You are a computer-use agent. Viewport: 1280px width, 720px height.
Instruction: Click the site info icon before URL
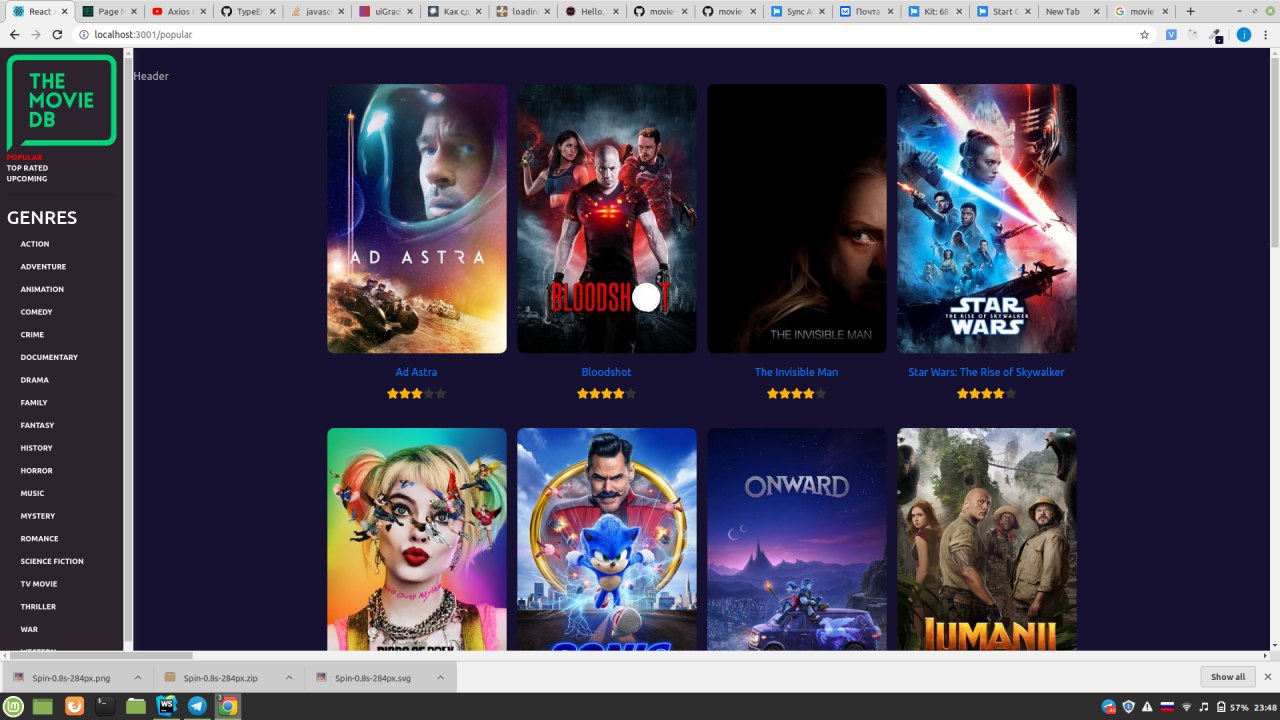click(x=83, y=34)
